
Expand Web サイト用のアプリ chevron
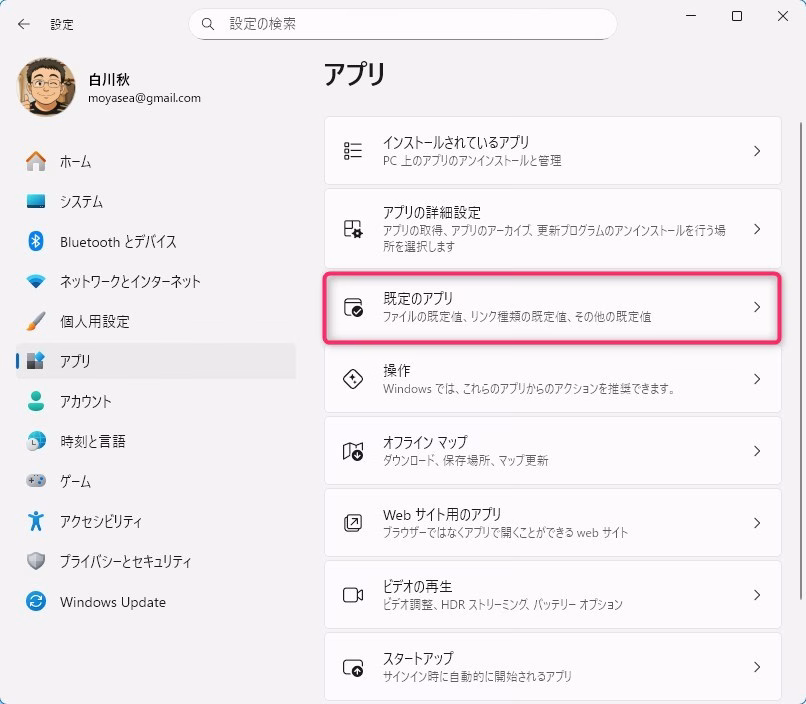pyautogui.click(x=757, y=523)
